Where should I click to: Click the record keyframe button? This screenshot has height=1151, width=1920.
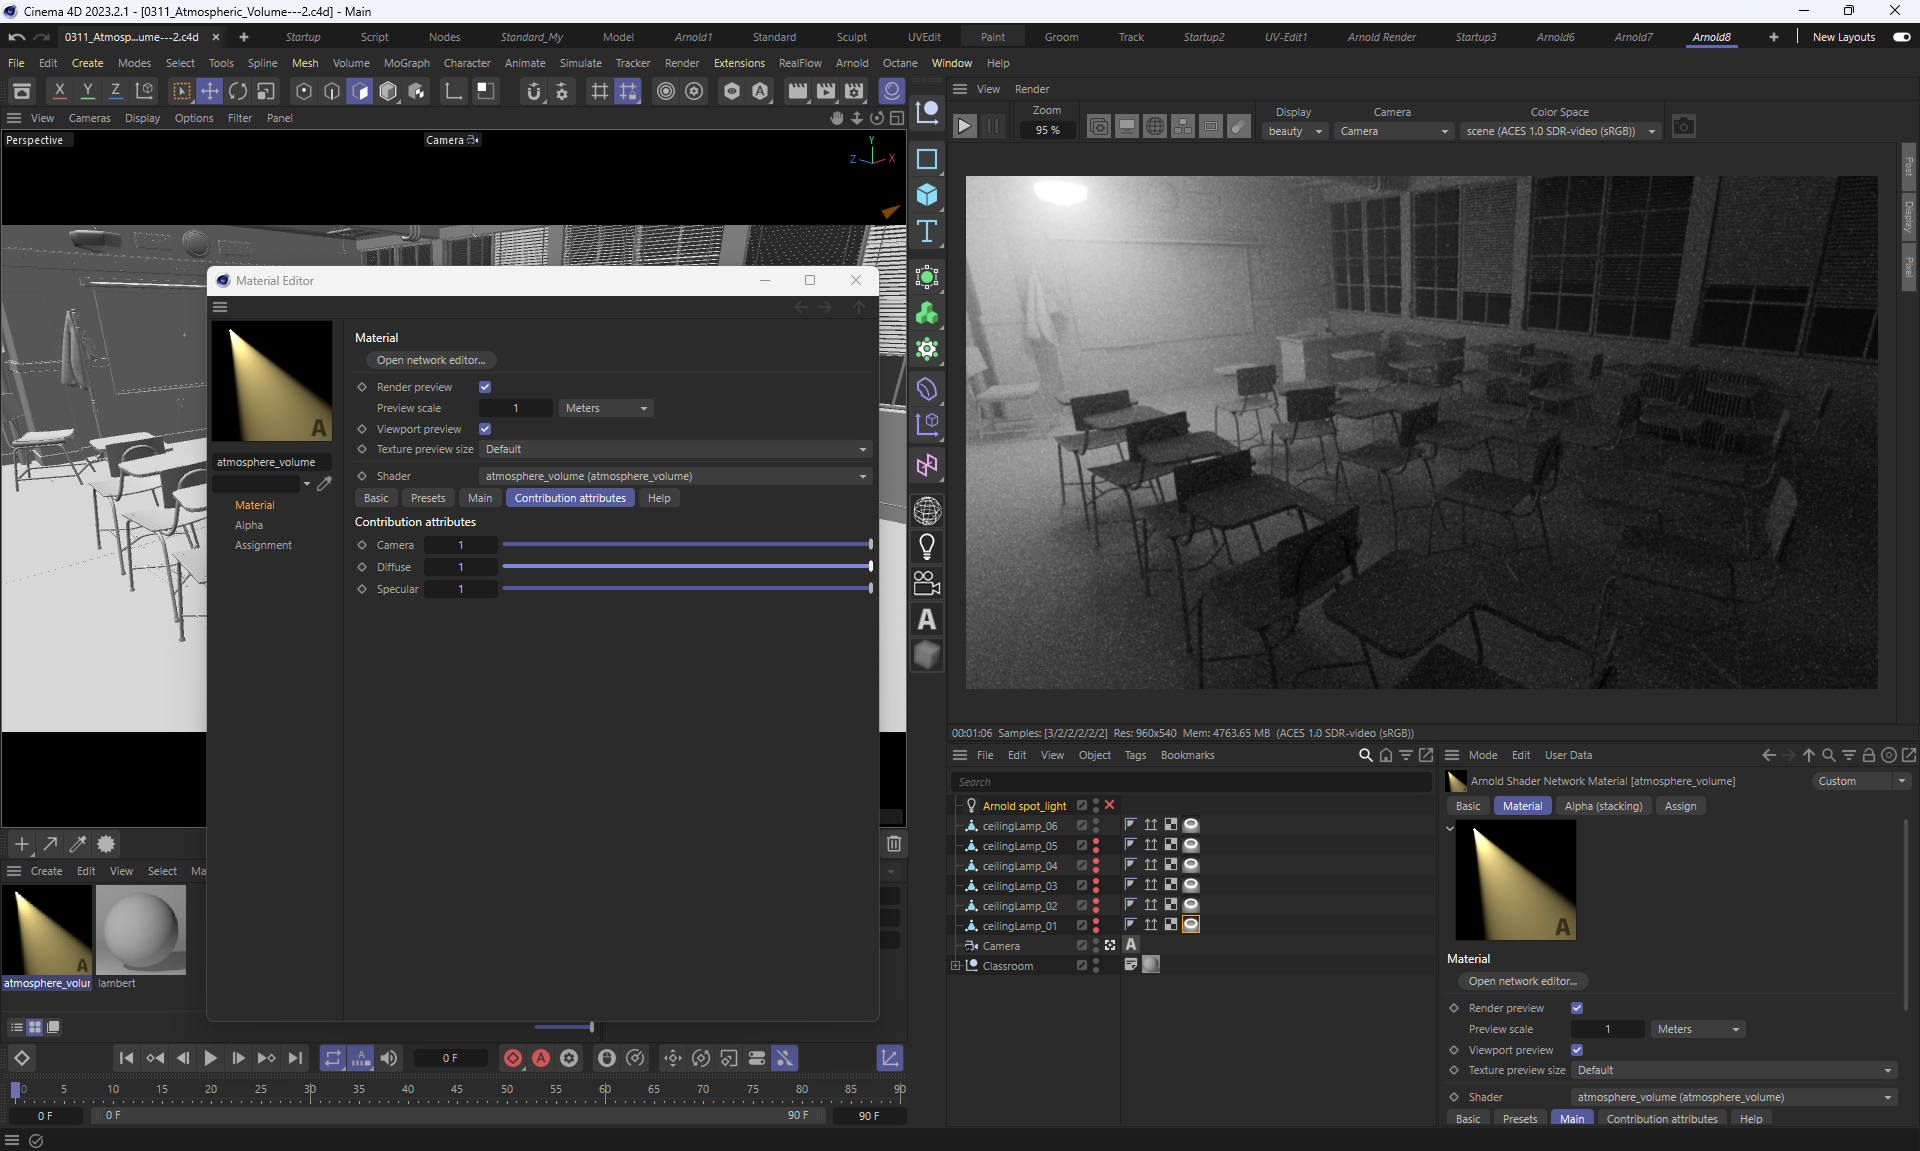coord(513,1058)
